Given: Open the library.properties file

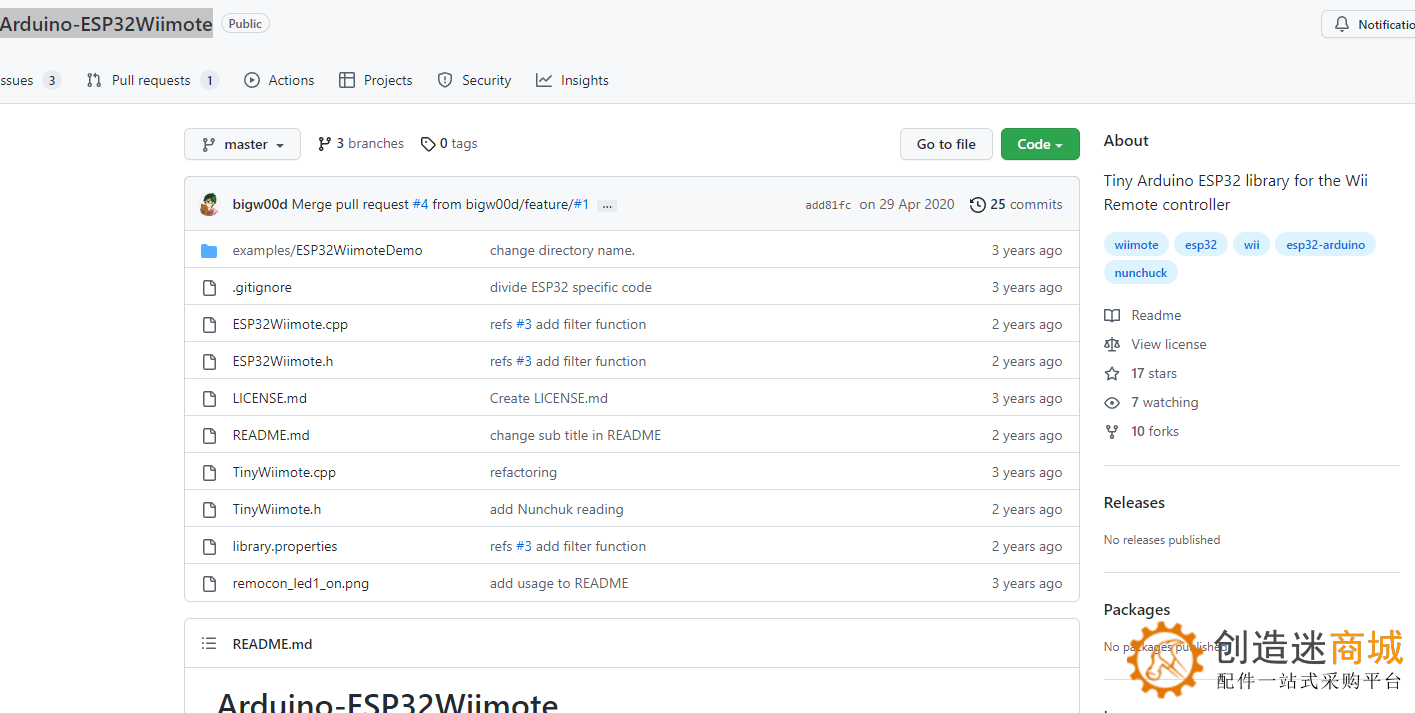Looking at the screenshot, I should click(x=285, y=546).
